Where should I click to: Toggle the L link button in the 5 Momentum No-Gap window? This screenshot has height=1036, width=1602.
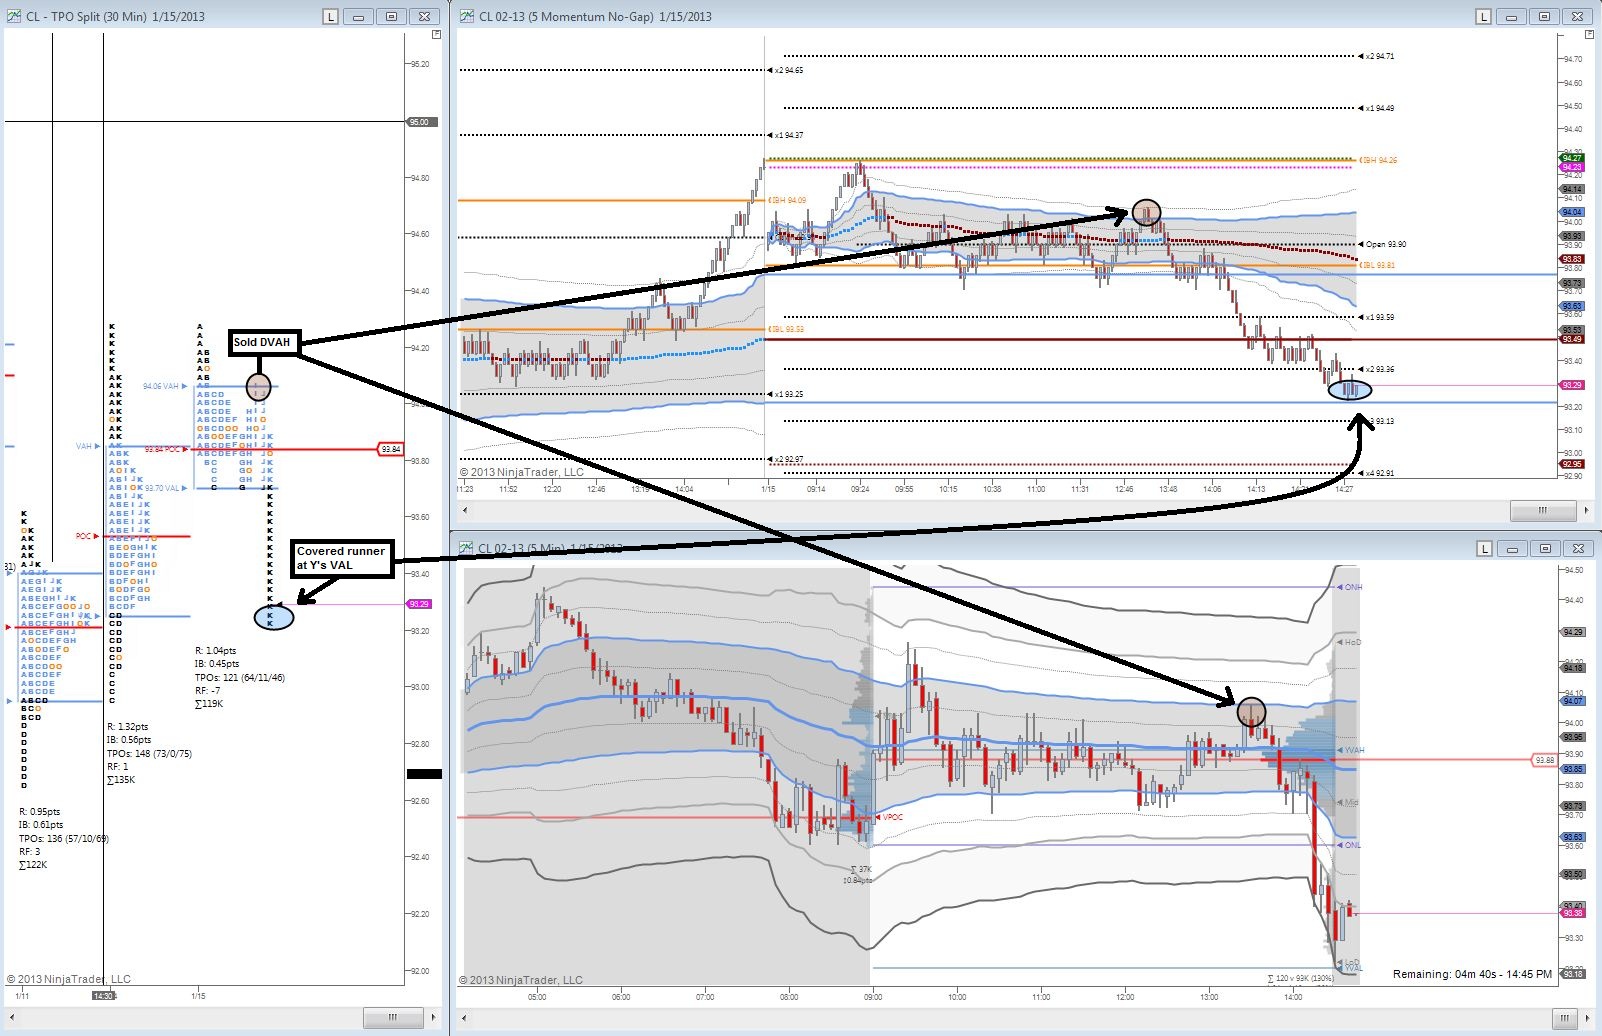tap(1483, 17)
